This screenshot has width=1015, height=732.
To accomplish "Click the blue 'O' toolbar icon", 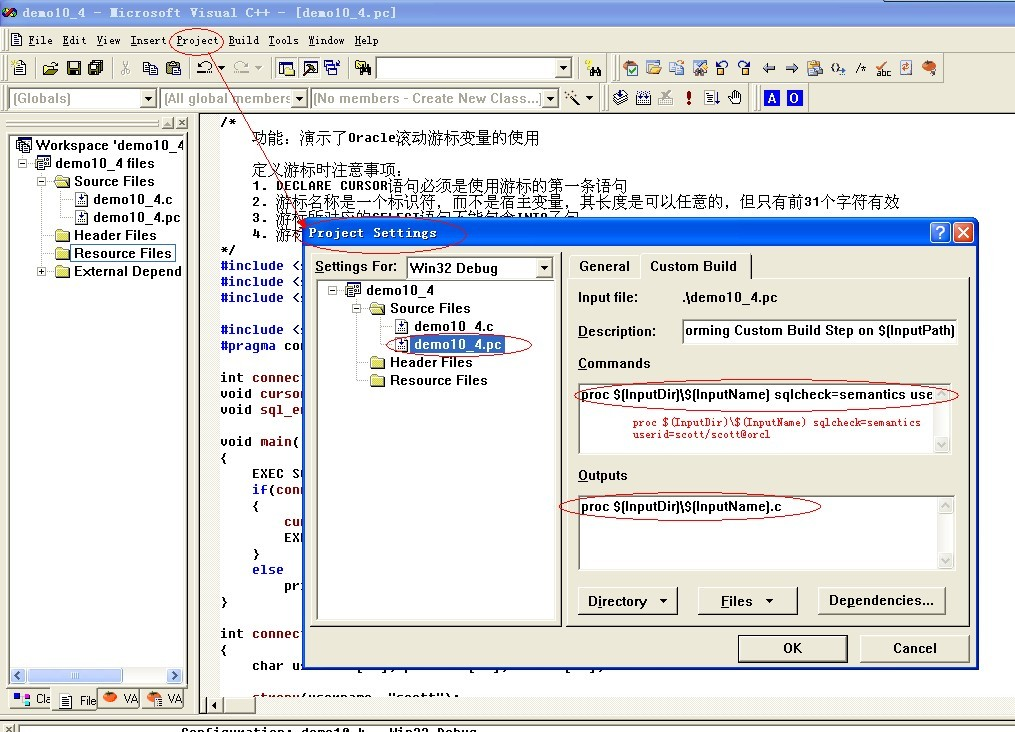I will (794, 98).
